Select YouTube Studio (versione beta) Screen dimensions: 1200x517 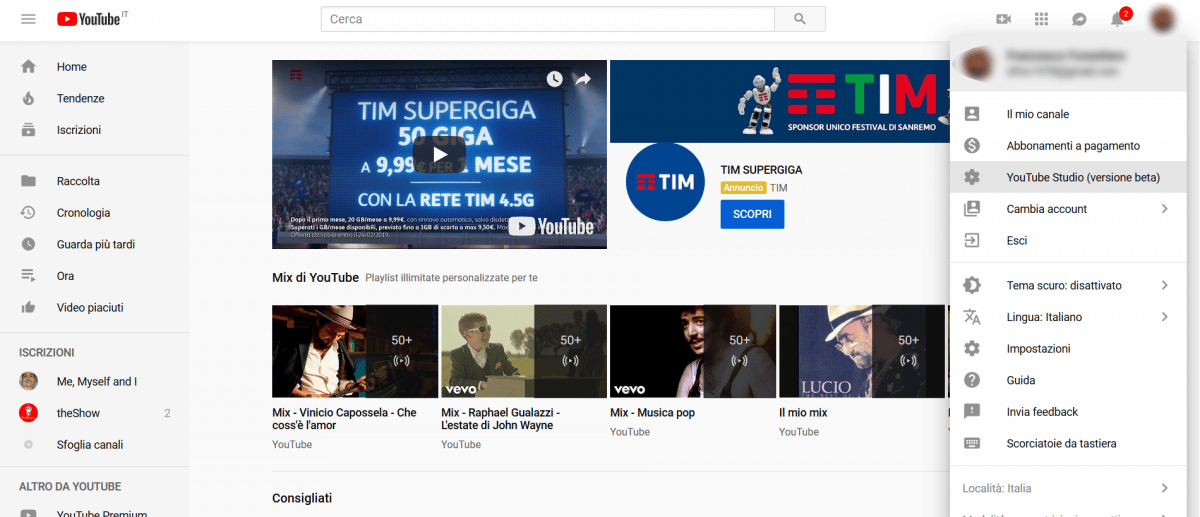click(1083, 177)
